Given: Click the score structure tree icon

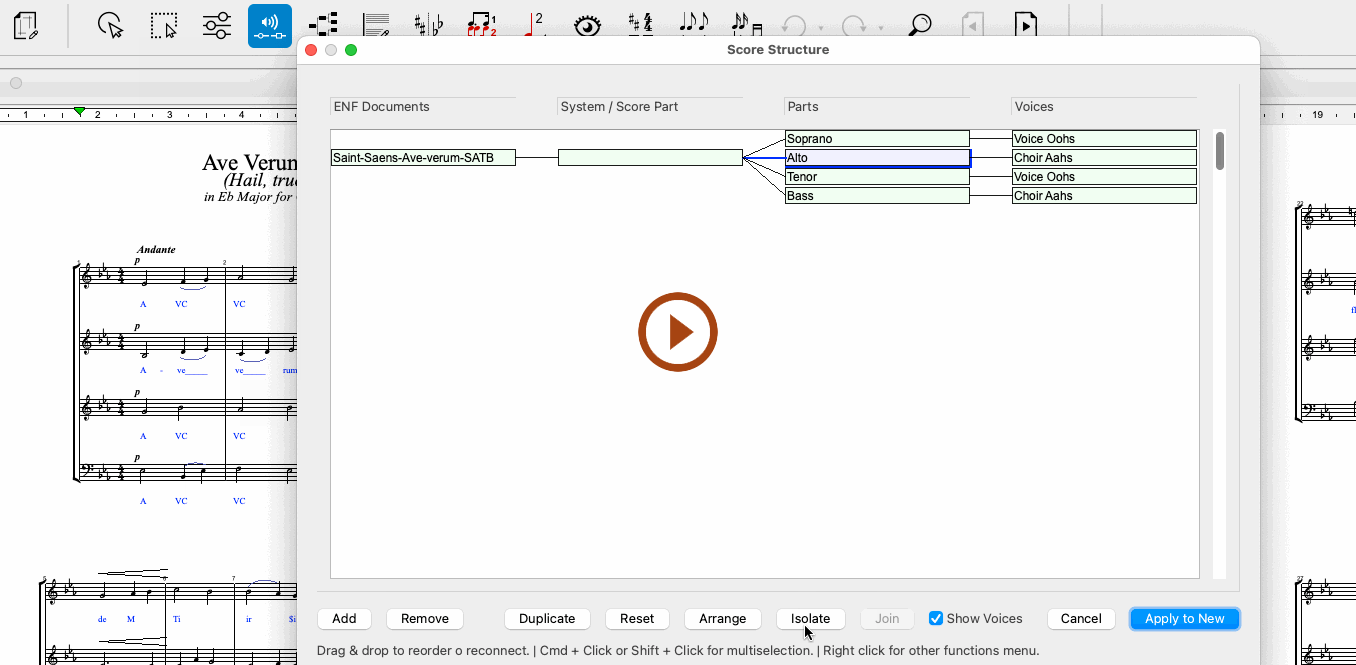Looking at the screenshot, I should [323, 25].
